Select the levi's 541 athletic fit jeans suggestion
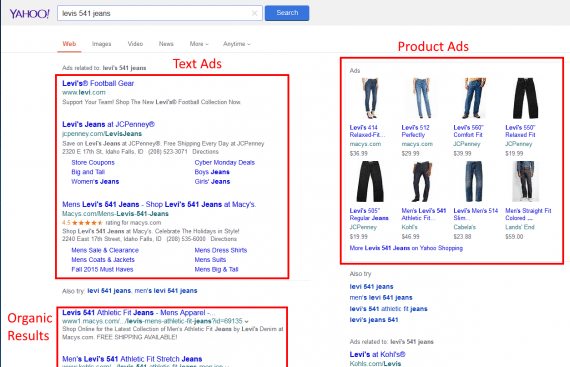Viewport: 570px width, 367px height. pos(388,309)
